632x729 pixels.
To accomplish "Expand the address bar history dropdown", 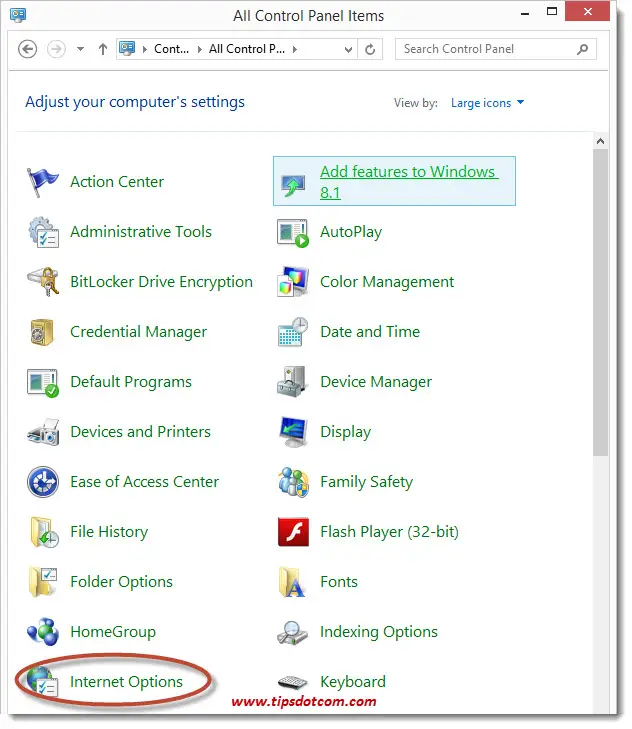I will (348, 49).
